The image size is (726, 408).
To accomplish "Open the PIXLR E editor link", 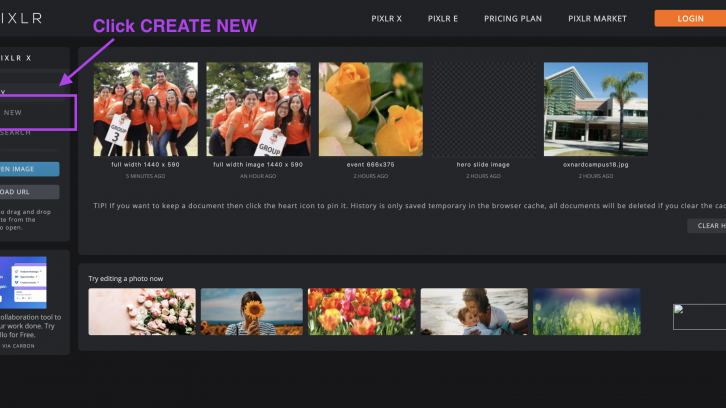I will click(x=443, y=19).
